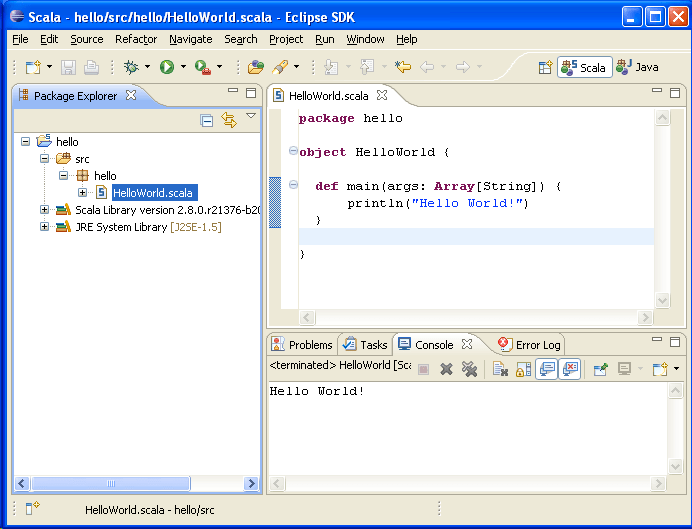The height and width of the screenshot is (529, 692).
Task: Click the Run External Tools icon
Action: (x=203, y=67)
